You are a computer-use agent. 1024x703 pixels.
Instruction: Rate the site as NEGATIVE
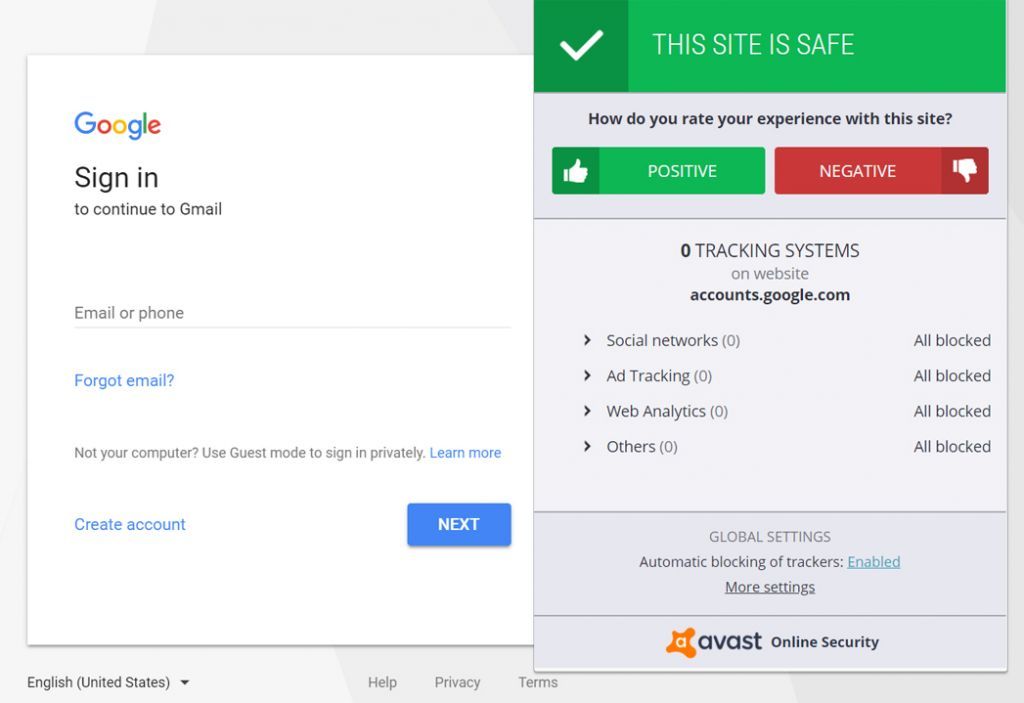(x=881, y=171)
